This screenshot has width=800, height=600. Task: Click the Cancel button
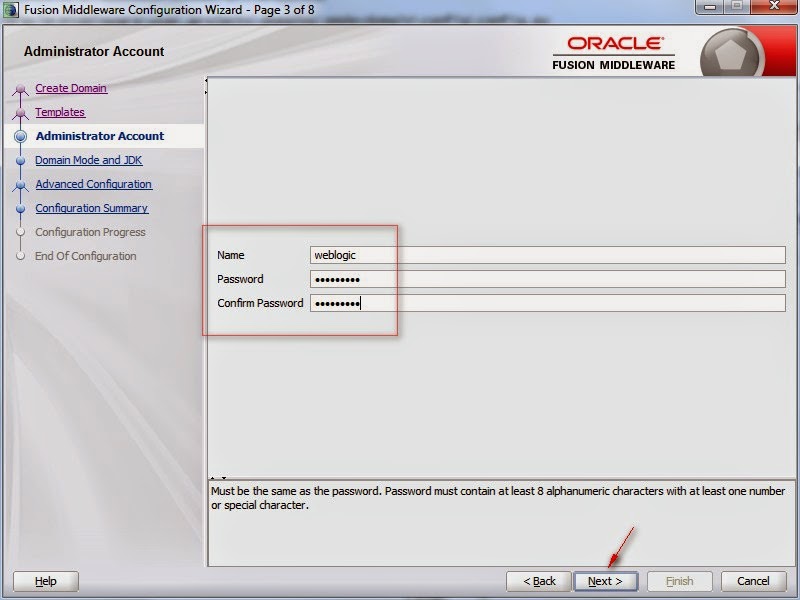754,581
